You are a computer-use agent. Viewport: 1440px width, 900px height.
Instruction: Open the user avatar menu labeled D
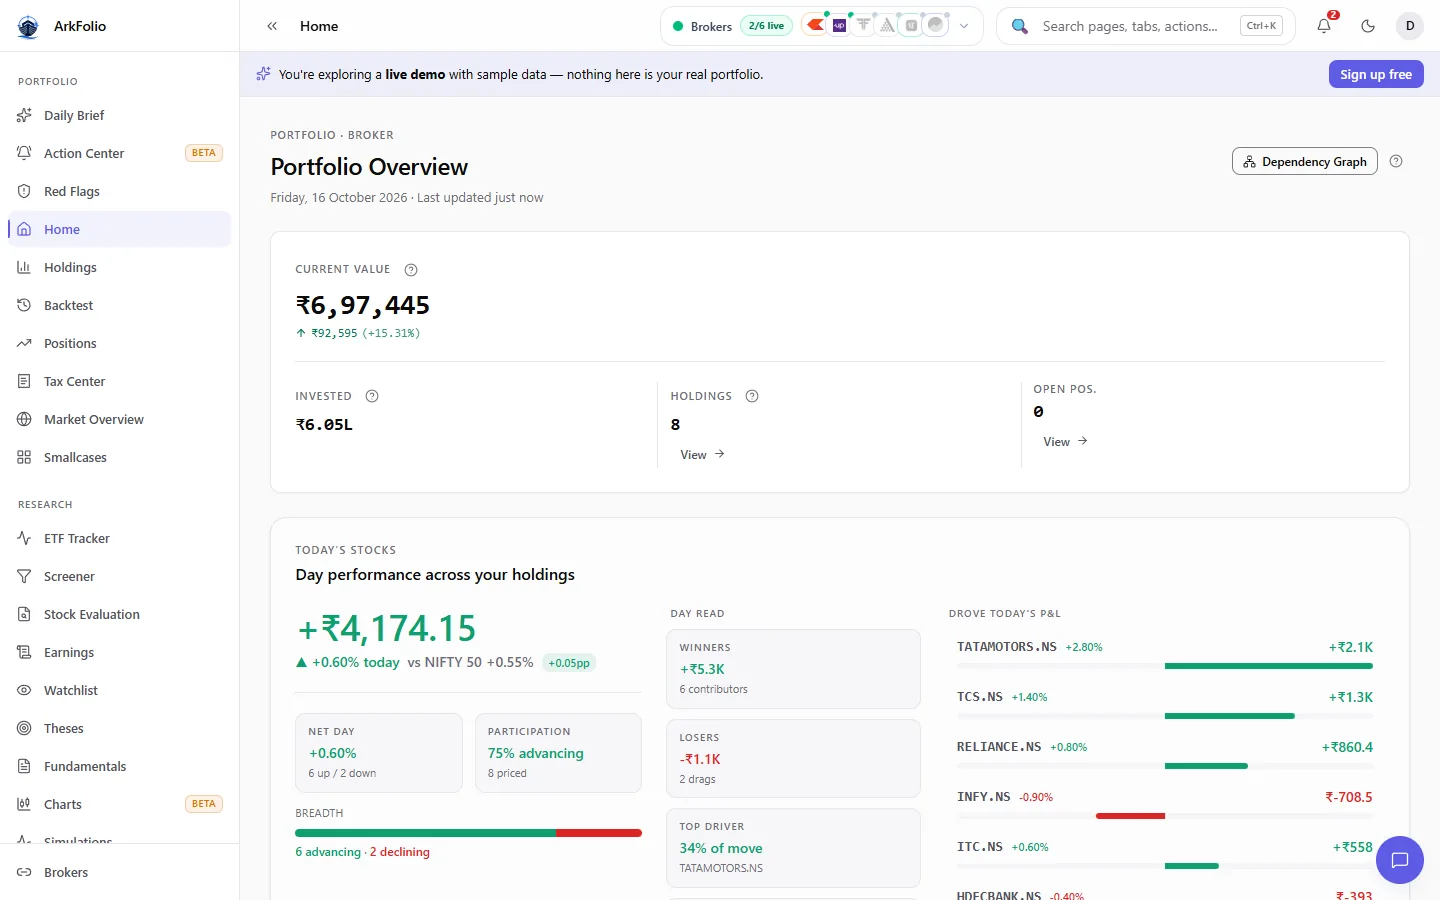[x=1410, y=26]
